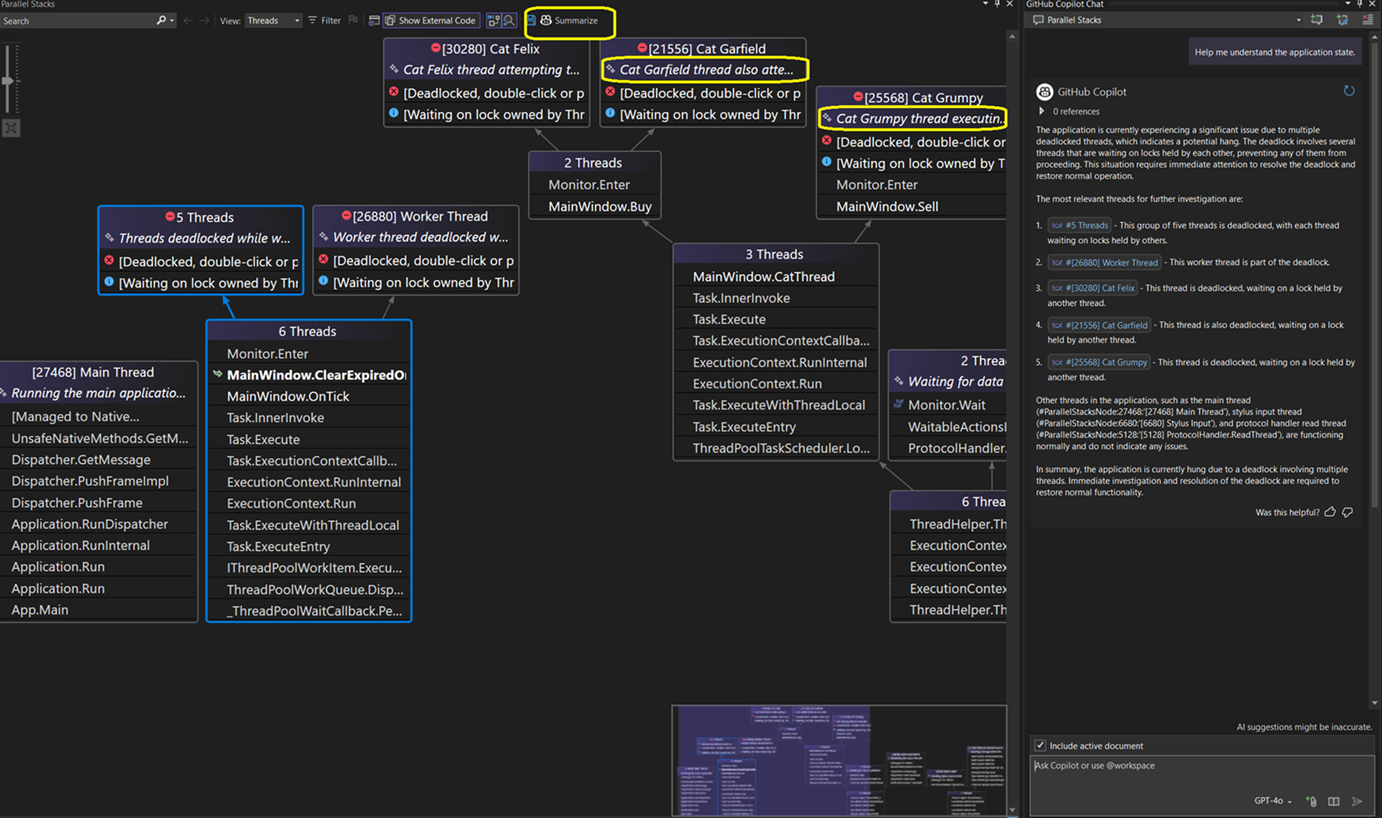The width and height of the screenshot is (1382, 818).
Task: Attach context with the paperclip icon in Copilot chat
Action: [1311, 800]
